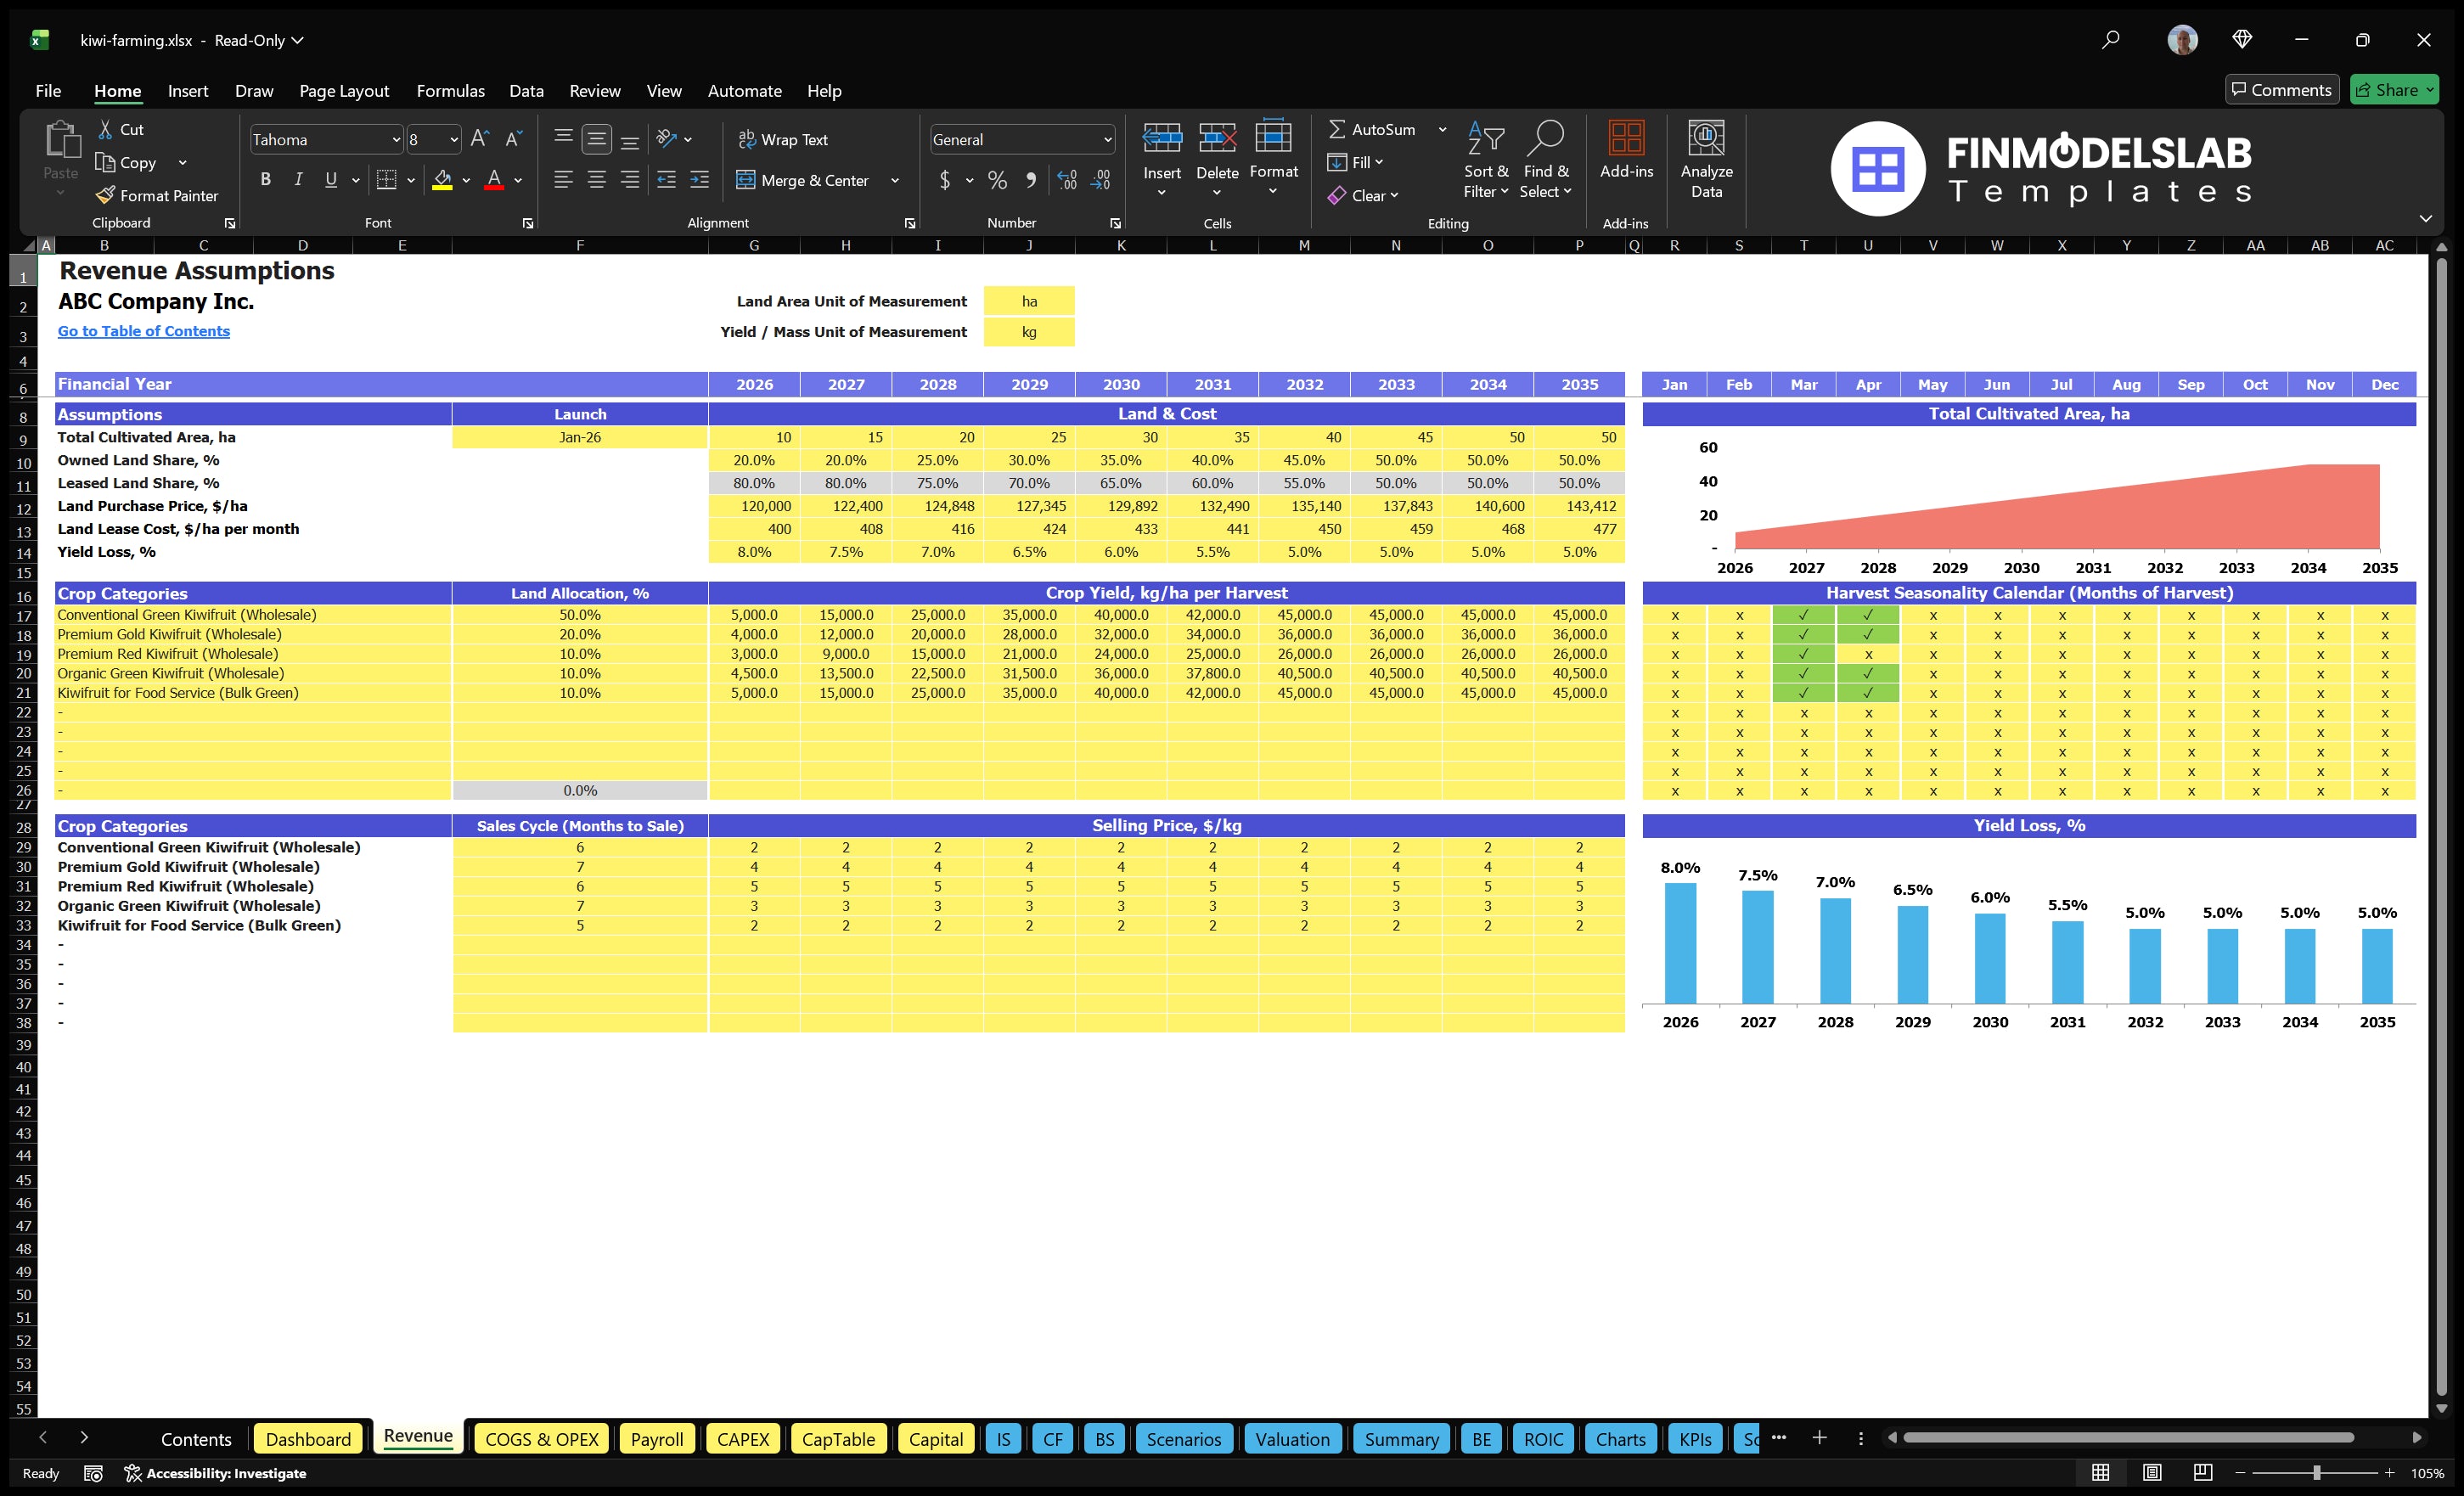This screenshot has height=1496, width=2464.
Task: Select the Format Painter tool
Action: tap(157, 195)
